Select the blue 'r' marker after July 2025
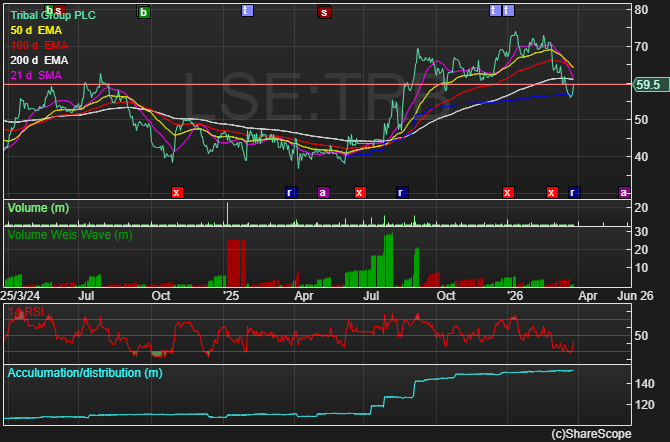This screenshot has height=442, width=670. pos(401,192)
